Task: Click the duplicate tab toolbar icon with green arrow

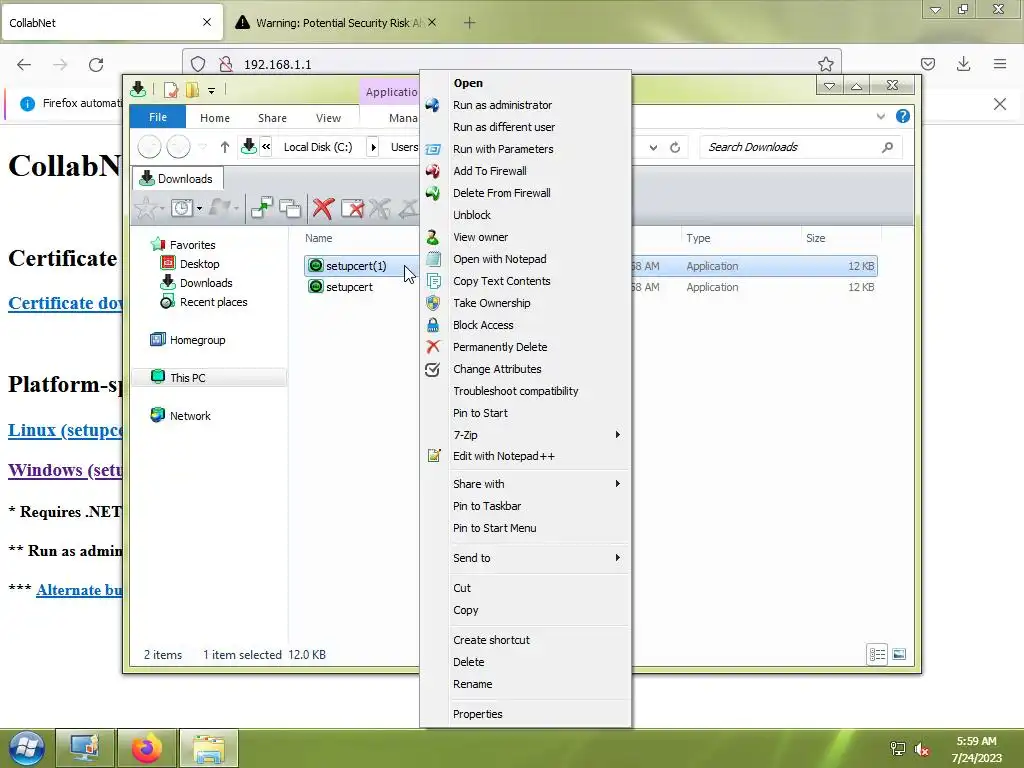Action: click(x=262, y=208)
